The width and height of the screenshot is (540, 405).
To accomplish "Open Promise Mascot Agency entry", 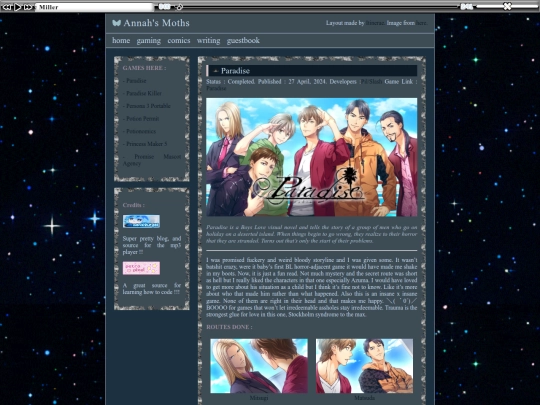I will 152,160.
